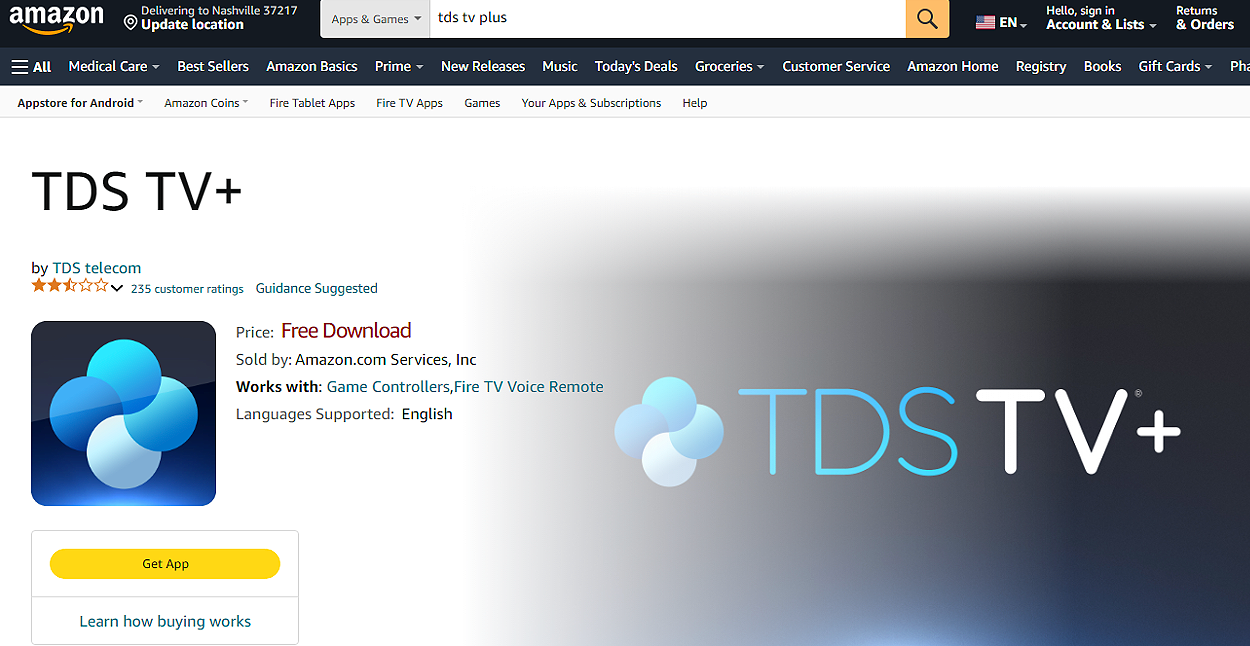Open the Prime dropdown menu
Screen dimensions: 1250x646
pos(398,66)
